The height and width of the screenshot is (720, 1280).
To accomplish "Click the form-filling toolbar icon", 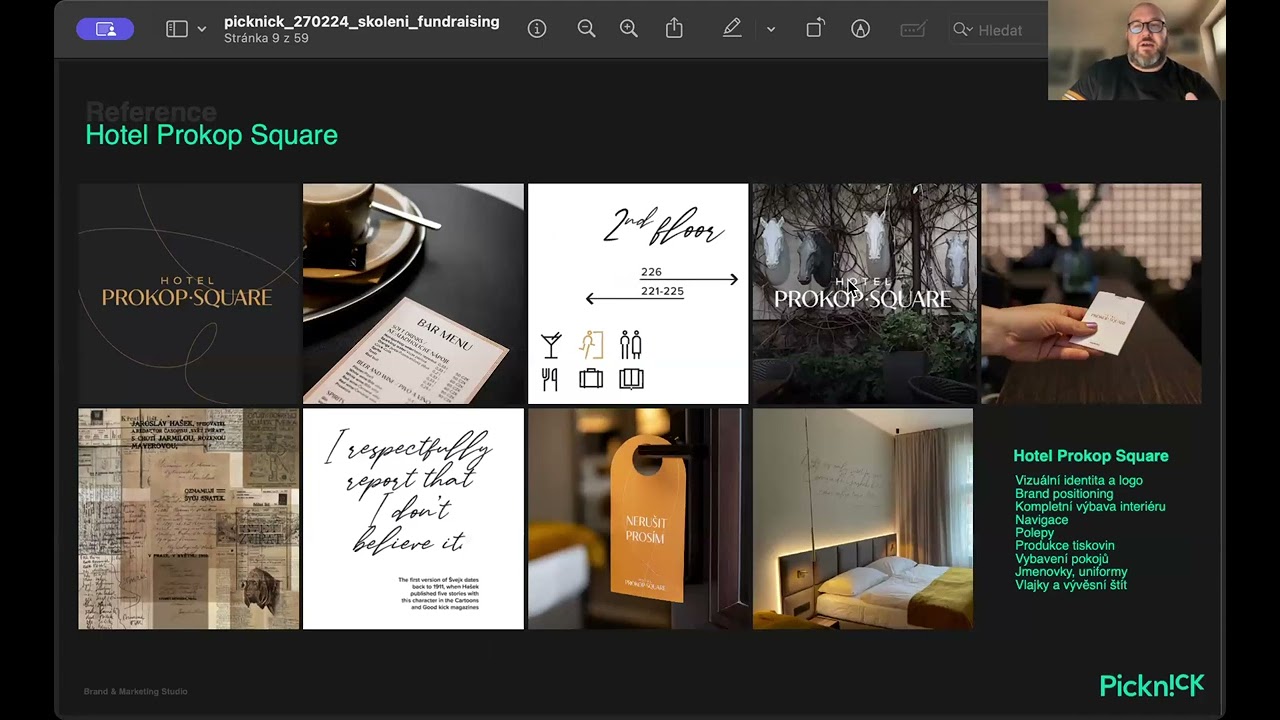I will click(913, 30).
